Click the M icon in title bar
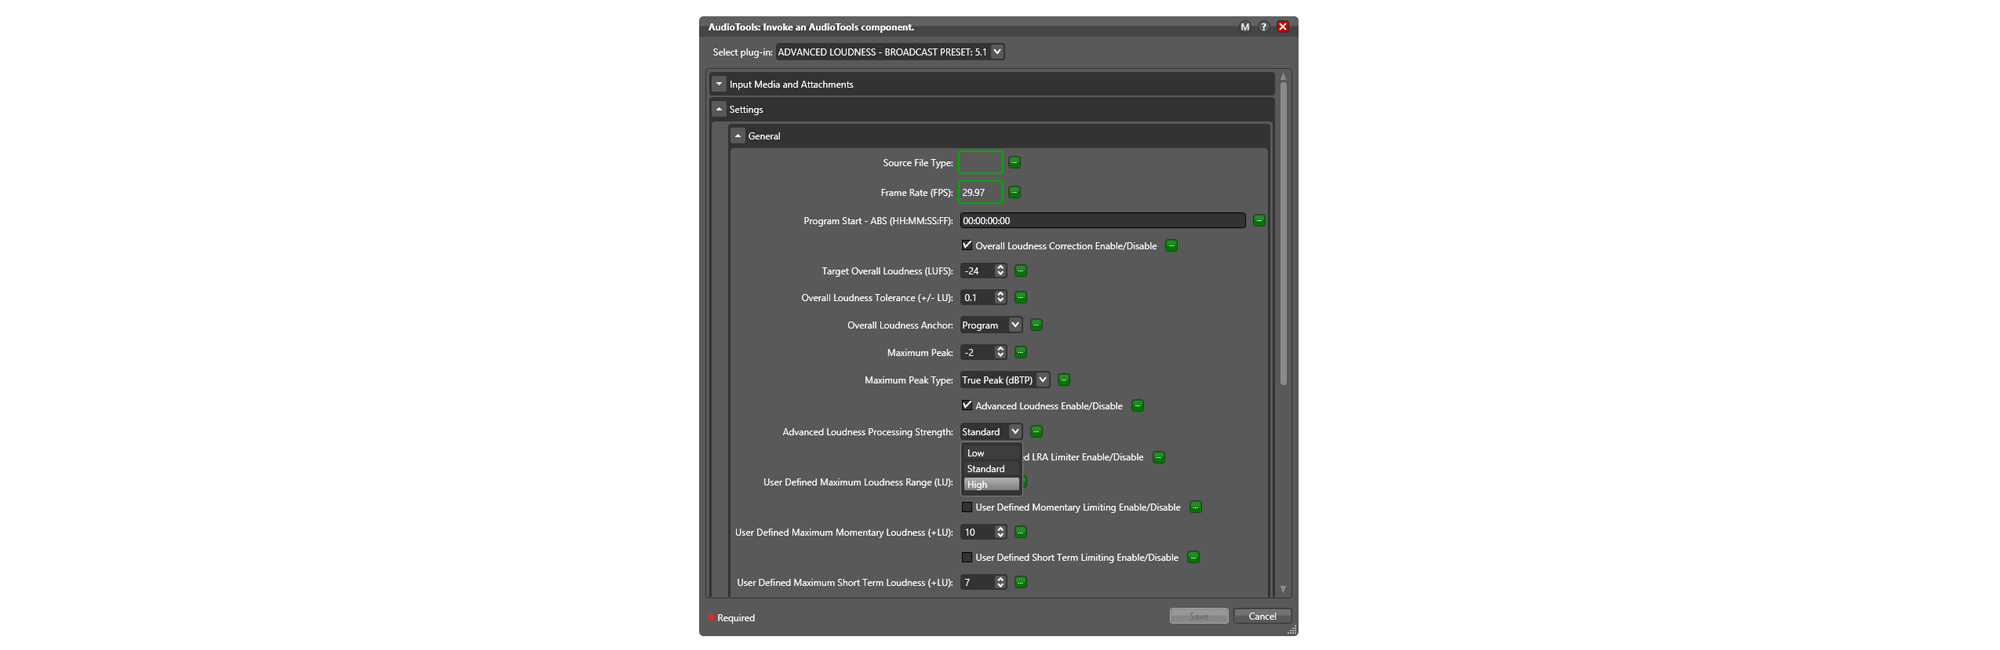The height and width of the screenshot is (650, 2000). [x=1245, y=27]
